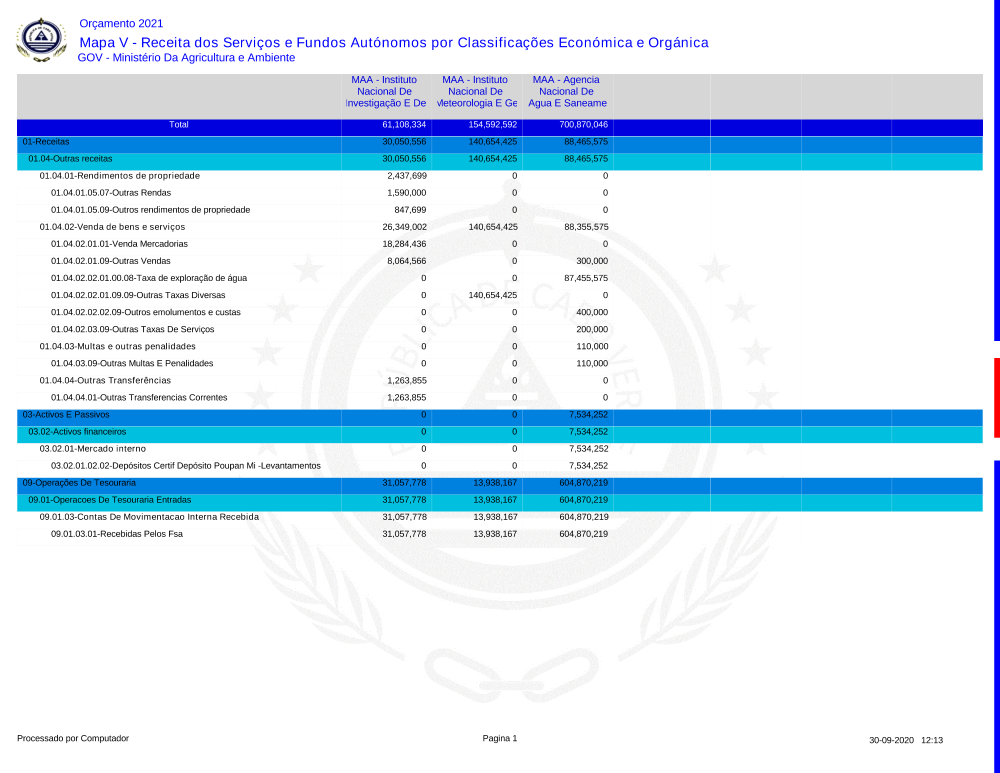Viewport: 1000px width, 773px height.
Task: Click the red bar on the right edge
Action: coord(996,383)
